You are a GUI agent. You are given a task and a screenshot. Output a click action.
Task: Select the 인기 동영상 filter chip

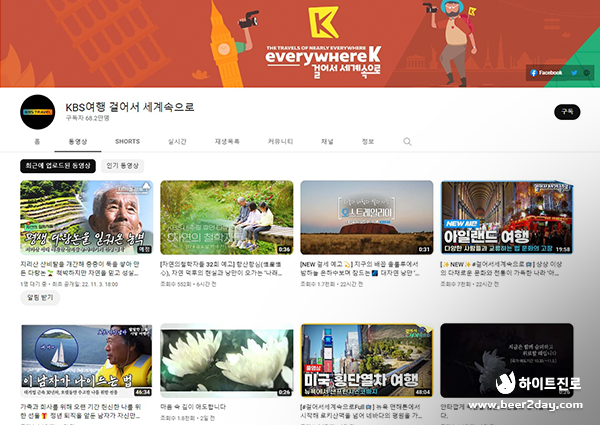(122, 166)
